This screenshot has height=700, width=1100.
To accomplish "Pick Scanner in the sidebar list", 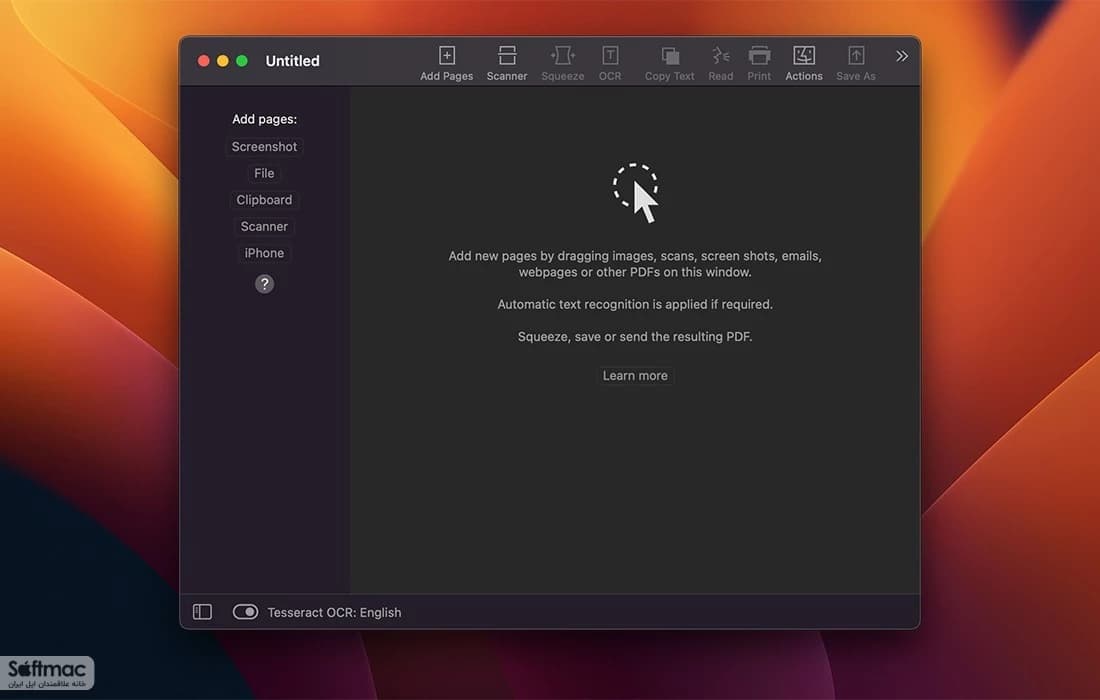I will 264,227.
